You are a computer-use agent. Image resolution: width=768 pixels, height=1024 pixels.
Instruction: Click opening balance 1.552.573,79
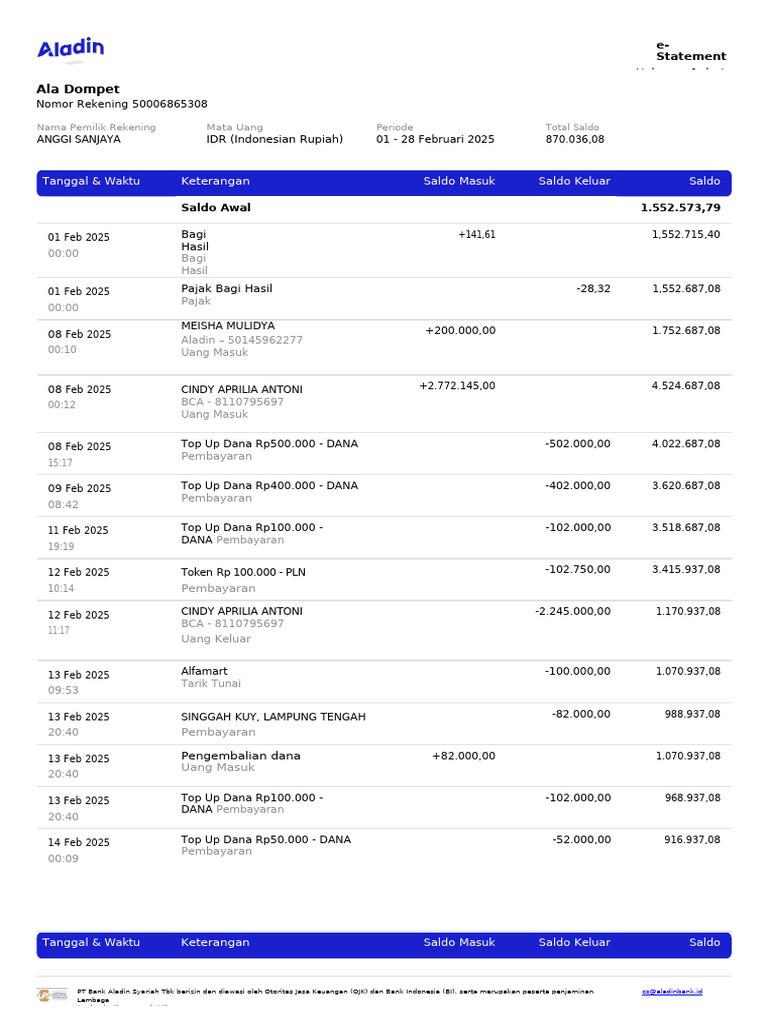(680, 208)
